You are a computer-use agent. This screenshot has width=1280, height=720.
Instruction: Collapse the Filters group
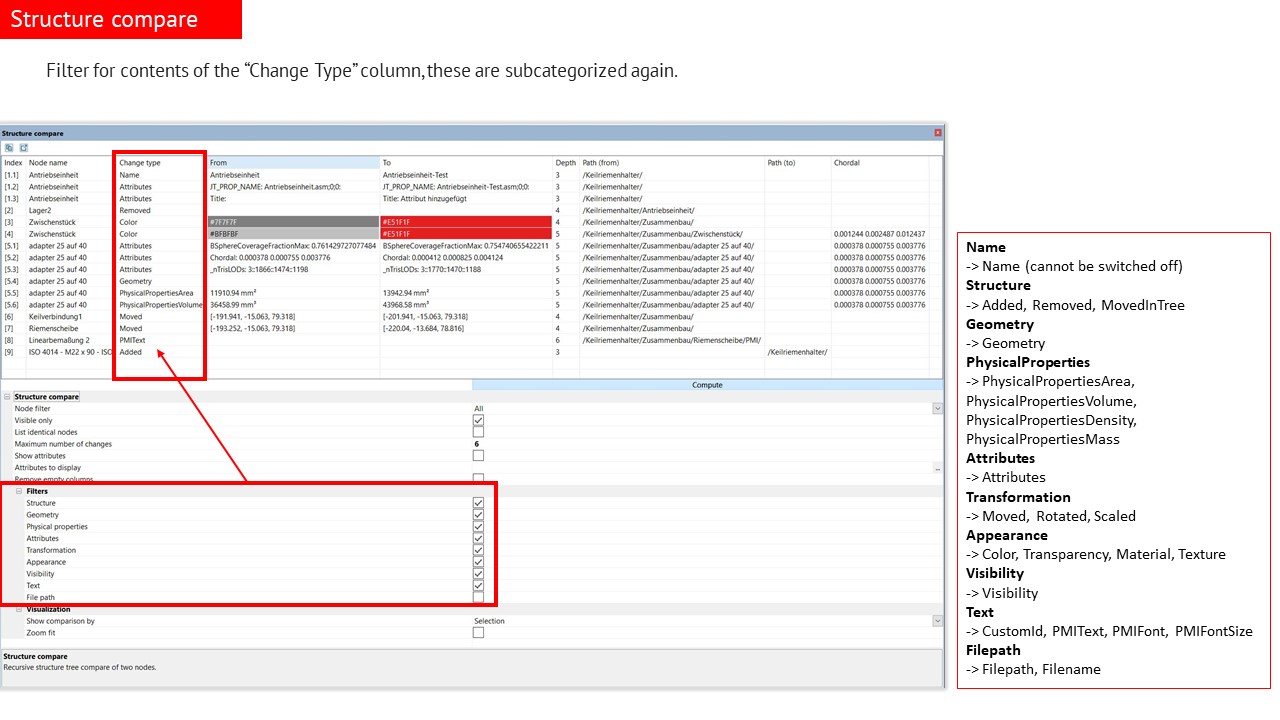pyautogui.click(x=19, y=491)
